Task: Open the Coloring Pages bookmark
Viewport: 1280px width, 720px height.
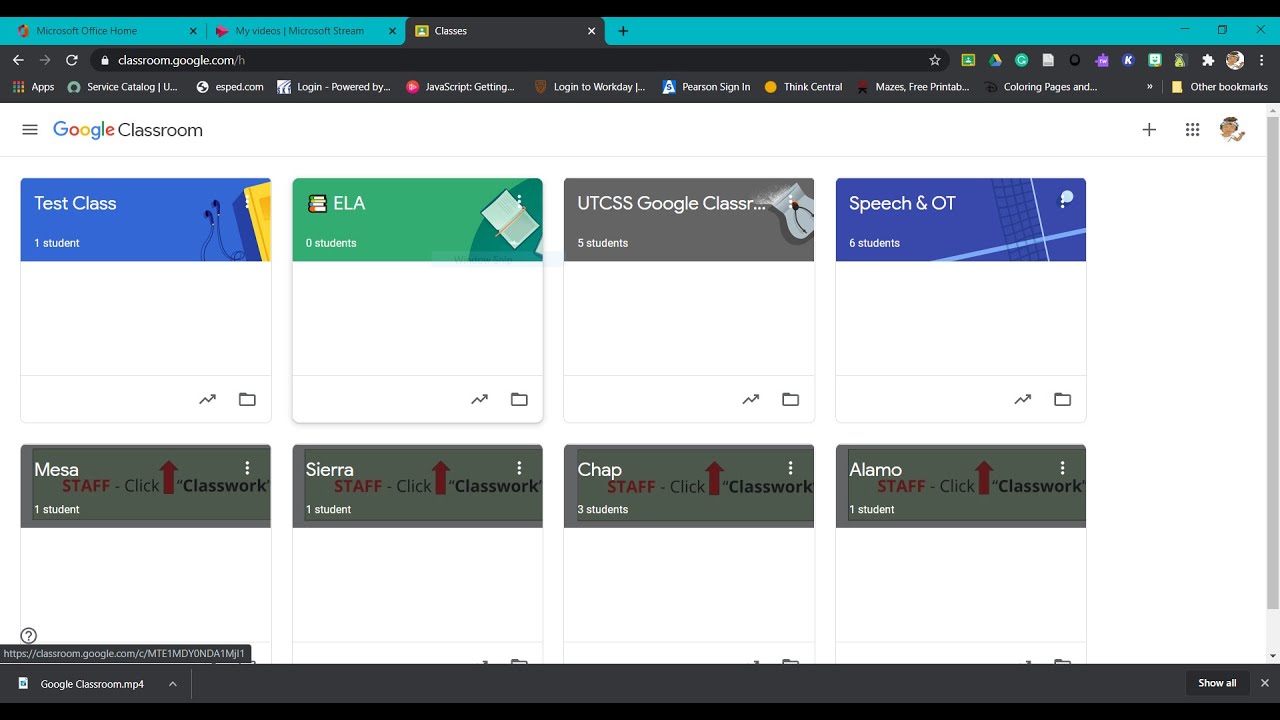Action: (x=1040, y=87)
